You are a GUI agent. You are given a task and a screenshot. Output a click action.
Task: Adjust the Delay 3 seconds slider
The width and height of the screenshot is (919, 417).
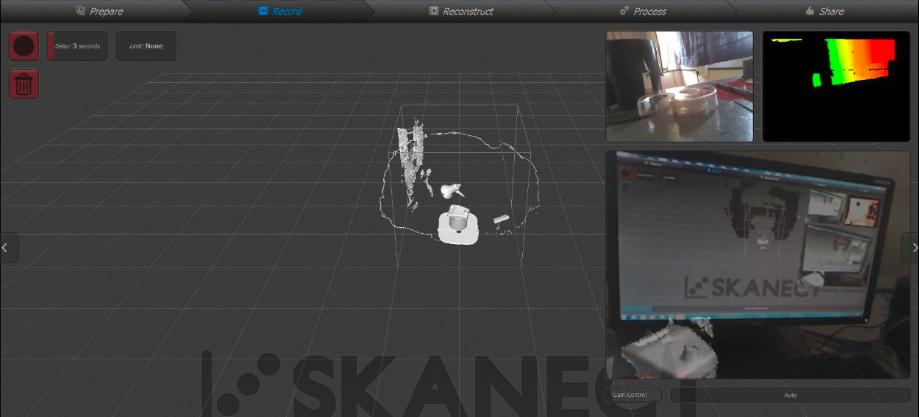click(x=77, y=46)
